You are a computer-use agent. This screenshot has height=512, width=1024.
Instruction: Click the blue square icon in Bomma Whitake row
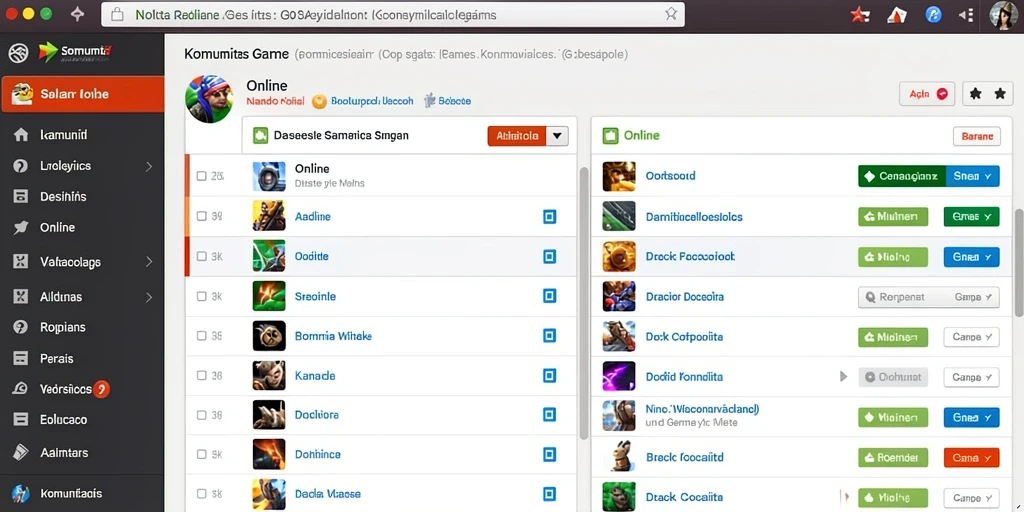pos(550,336)
